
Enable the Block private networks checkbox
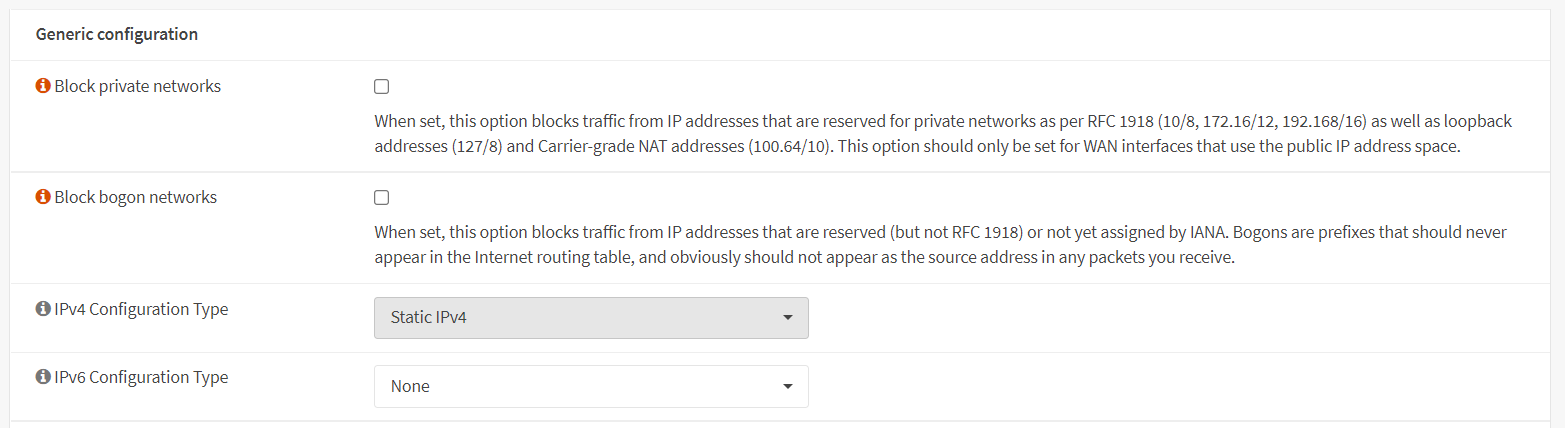point(382,87)
